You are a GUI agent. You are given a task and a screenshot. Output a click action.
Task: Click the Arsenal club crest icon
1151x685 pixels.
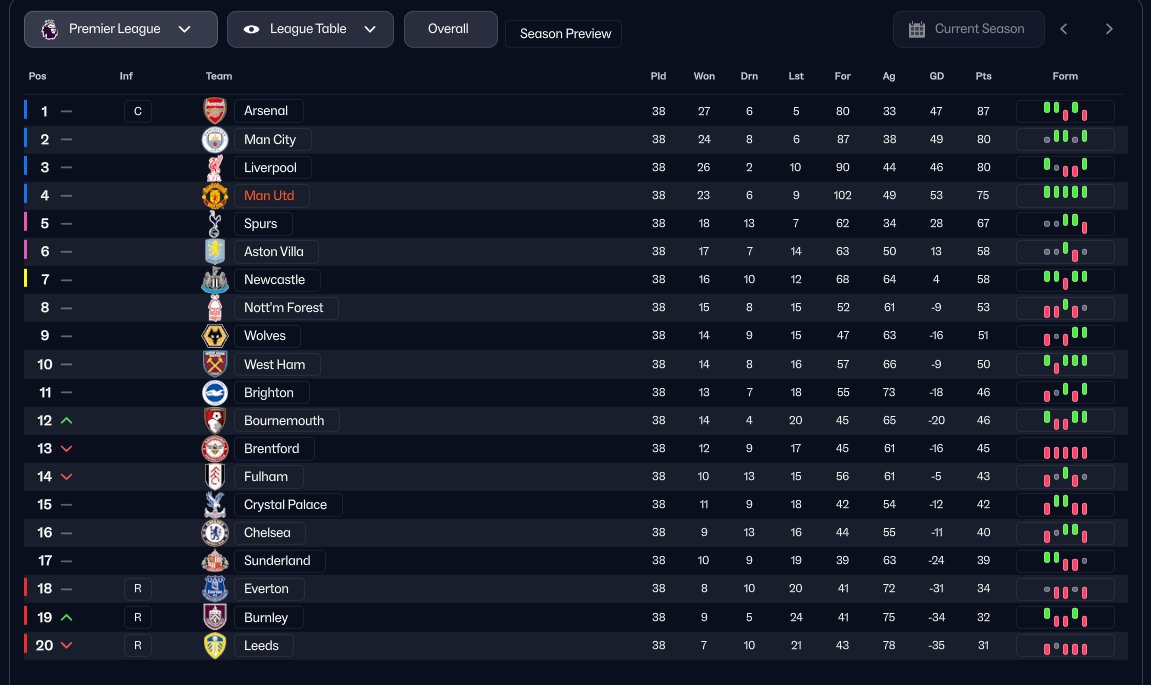point(215,111)
